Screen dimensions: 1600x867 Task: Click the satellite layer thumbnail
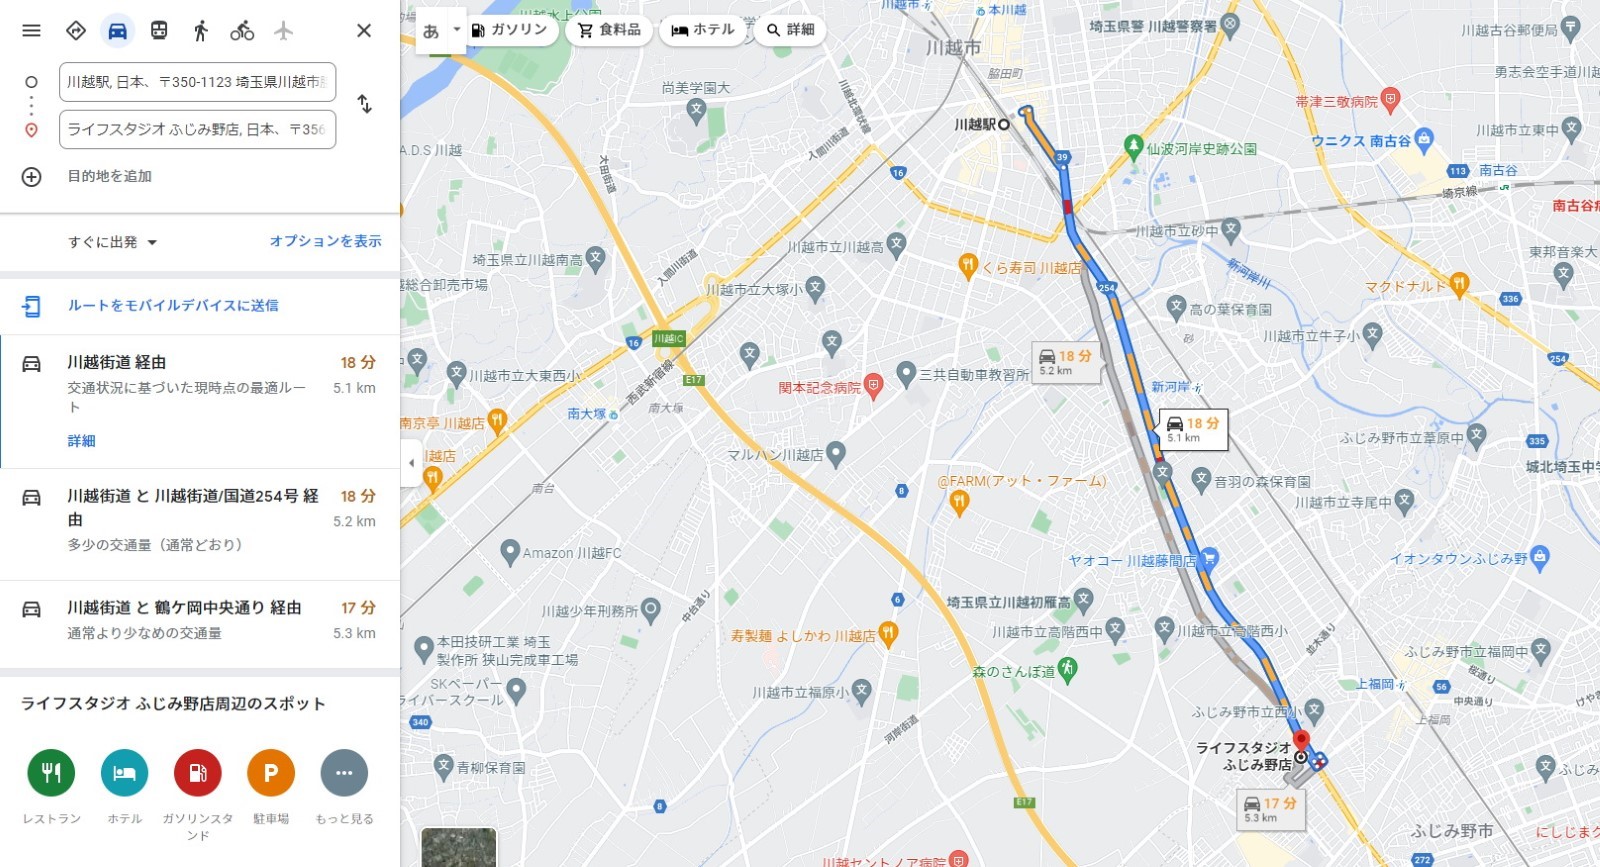click(459, 847)
